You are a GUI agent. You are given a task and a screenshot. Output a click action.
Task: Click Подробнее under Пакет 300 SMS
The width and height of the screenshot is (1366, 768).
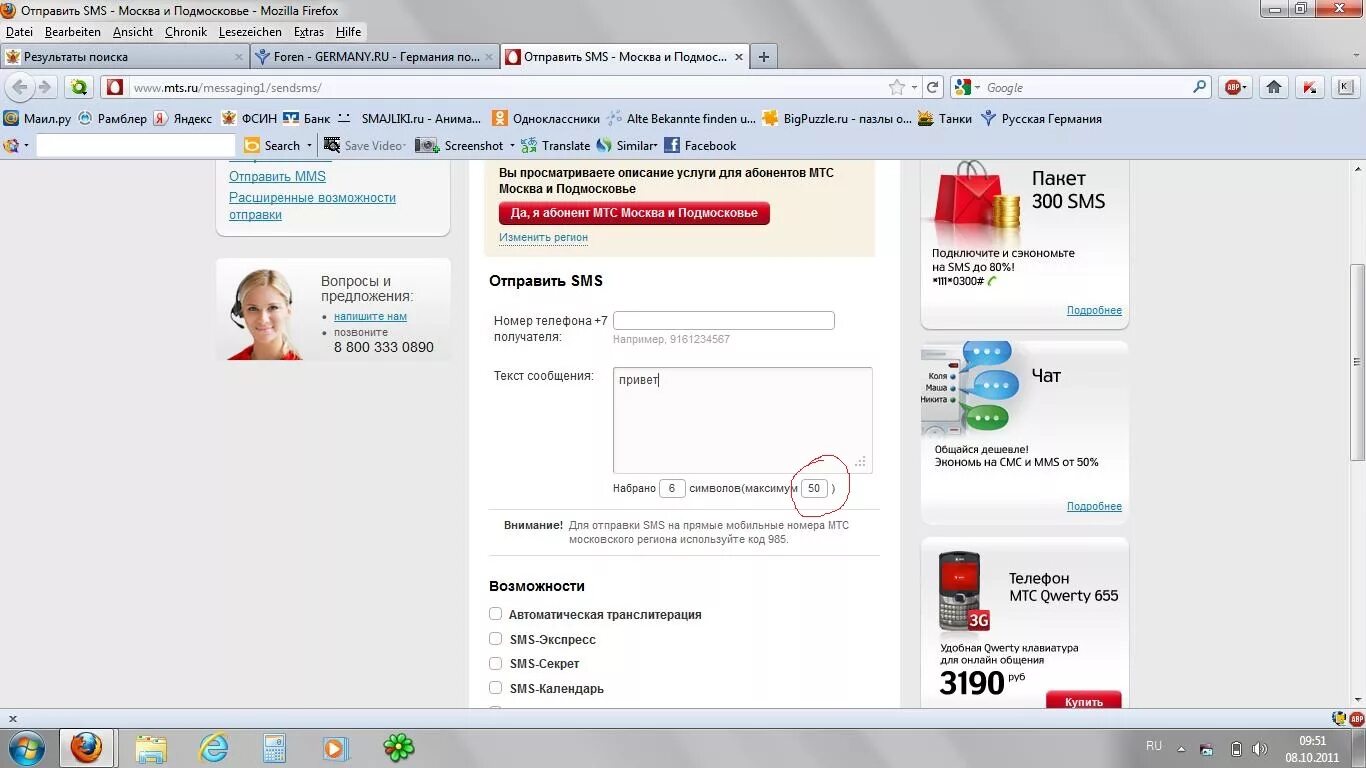1094,310
